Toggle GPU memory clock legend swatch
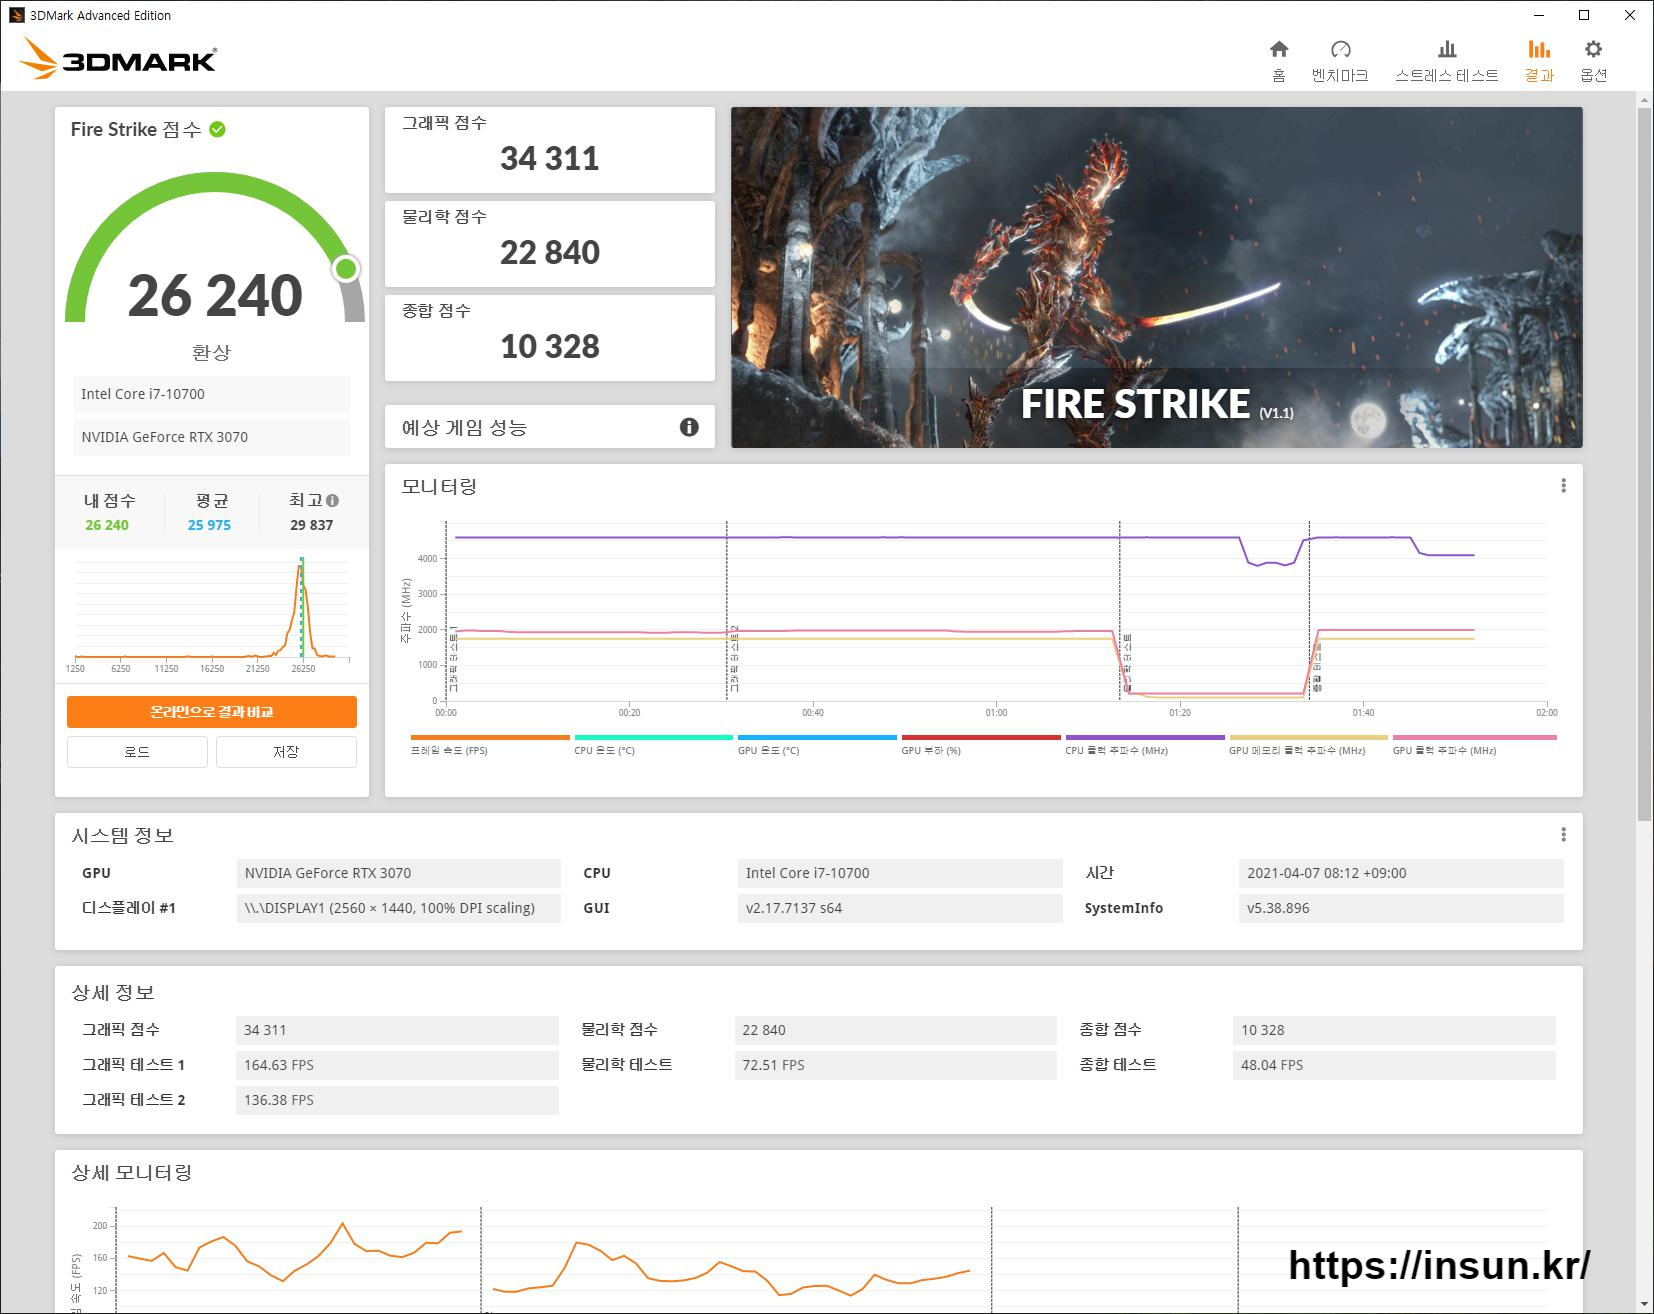Viewport: 1654px width, 1314px height. 1308,737
